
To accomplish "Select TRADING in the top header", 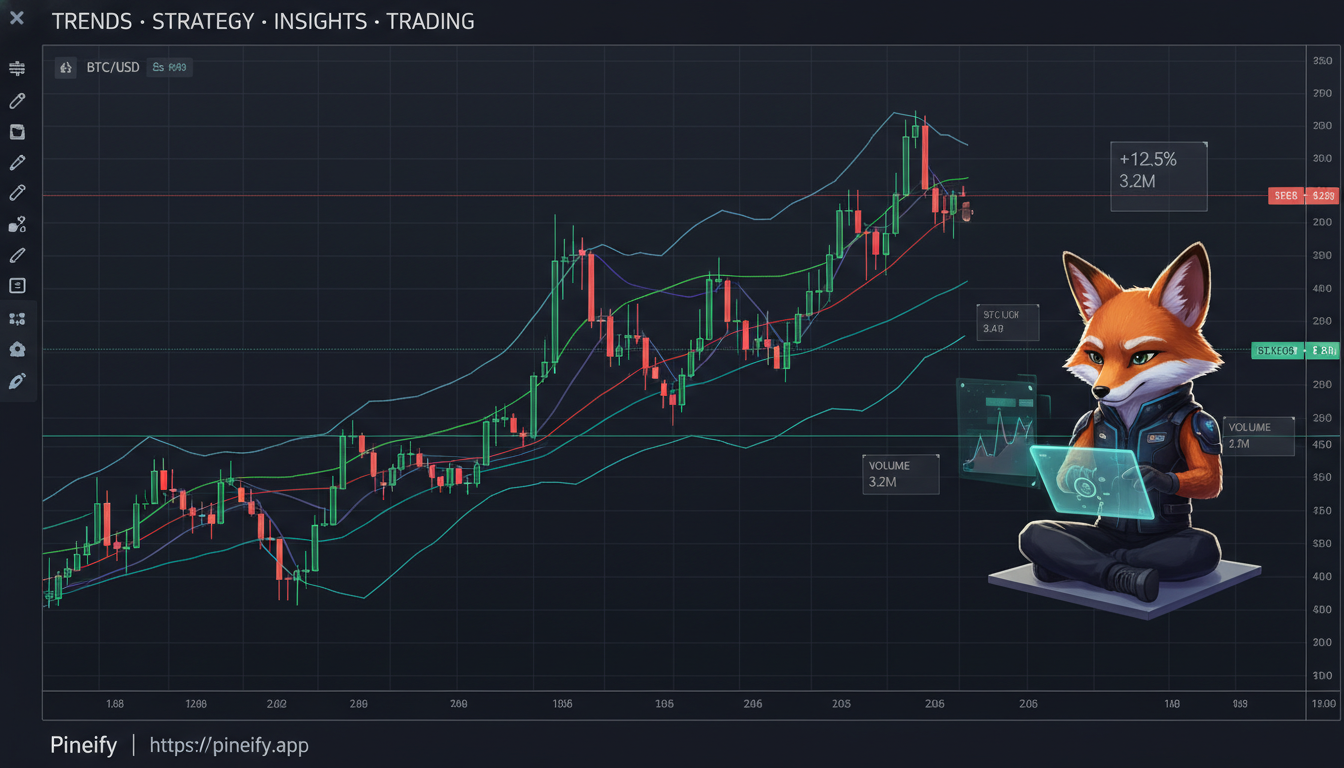I will pyautogui.click(x=430, y=21).
